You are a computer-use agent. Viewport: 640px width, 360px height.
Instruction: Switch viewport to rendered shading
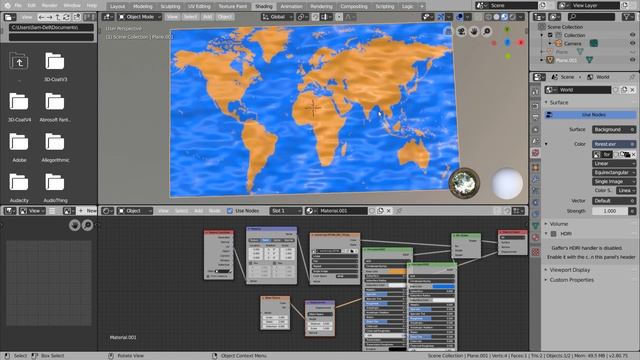pos(513,17)
